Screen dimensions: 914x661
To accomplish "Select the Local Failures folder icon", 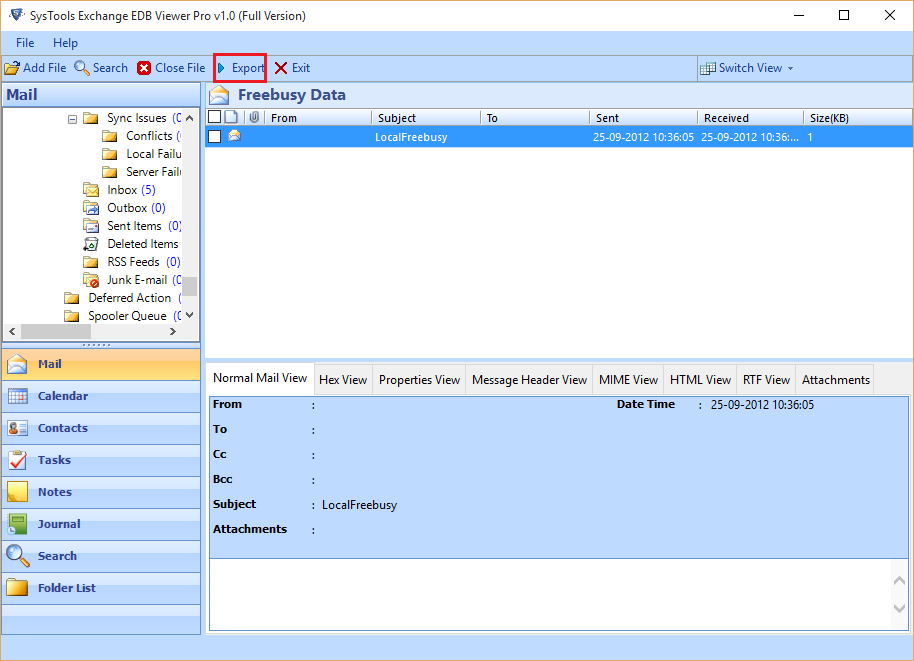I will point(110,154).
